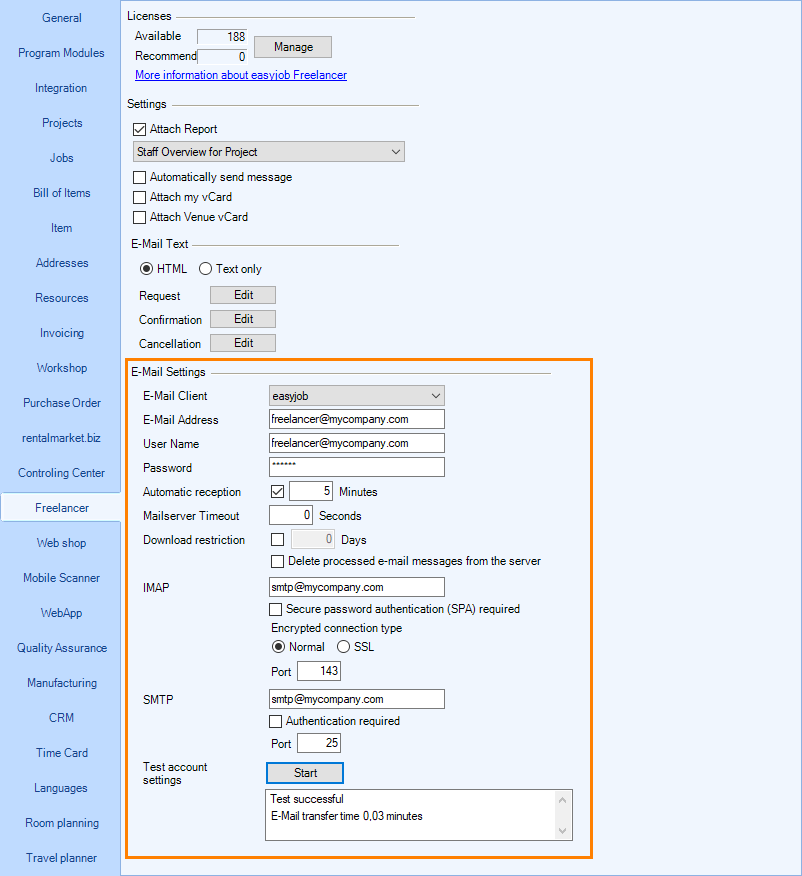Edit the Request e-mail text
802x876 pixels.
[243, 295]
